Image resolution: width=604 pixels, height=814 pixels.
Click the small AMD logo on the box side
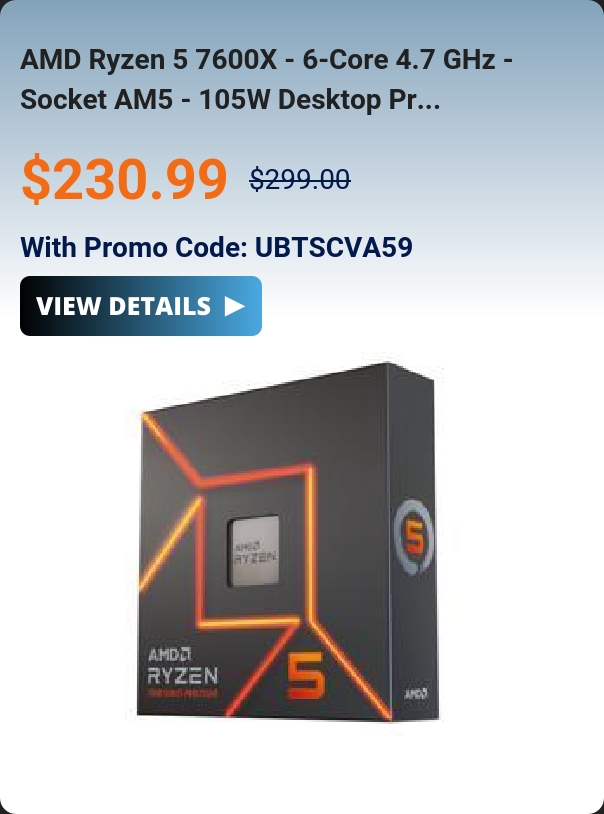(415, 693)
